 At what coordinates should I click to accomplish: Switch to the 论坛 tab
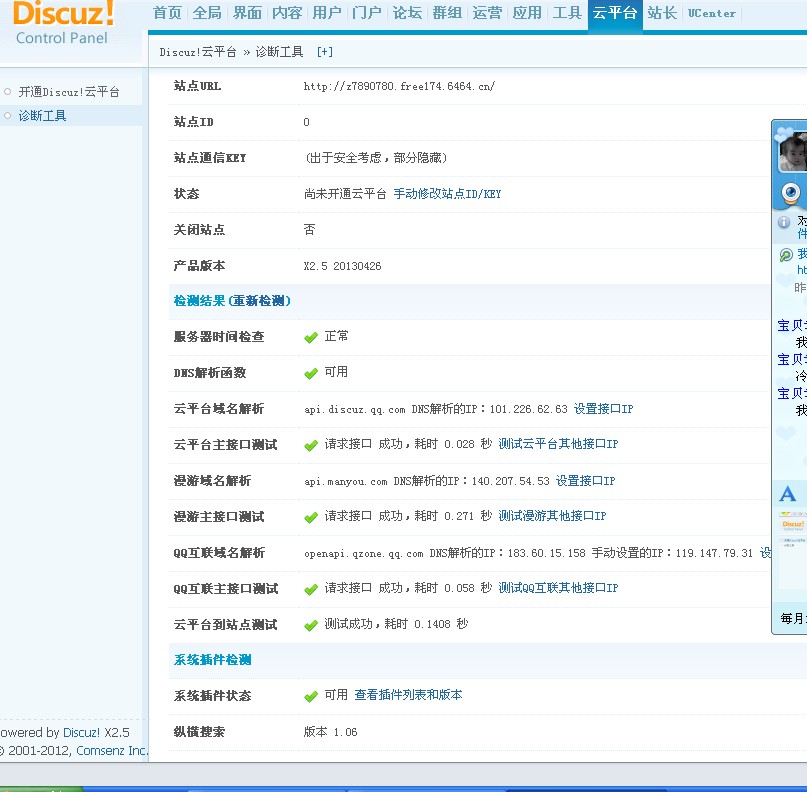407,13
